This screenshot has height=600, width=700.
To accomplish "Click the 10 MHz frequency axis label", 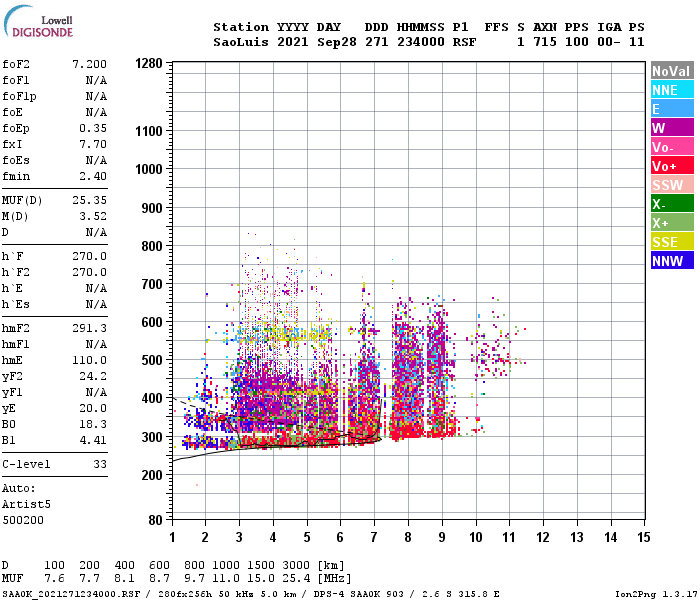I will click(476, 537).
